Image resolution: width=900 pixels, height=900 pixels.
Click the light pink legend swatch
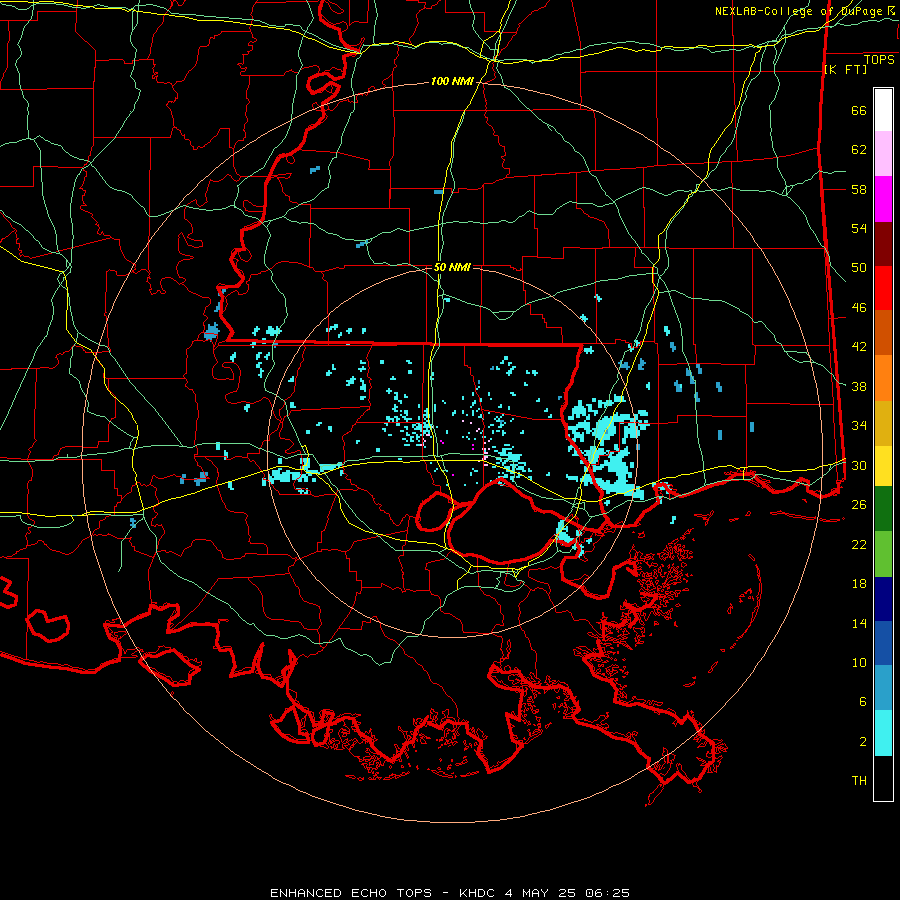point(883,154)
